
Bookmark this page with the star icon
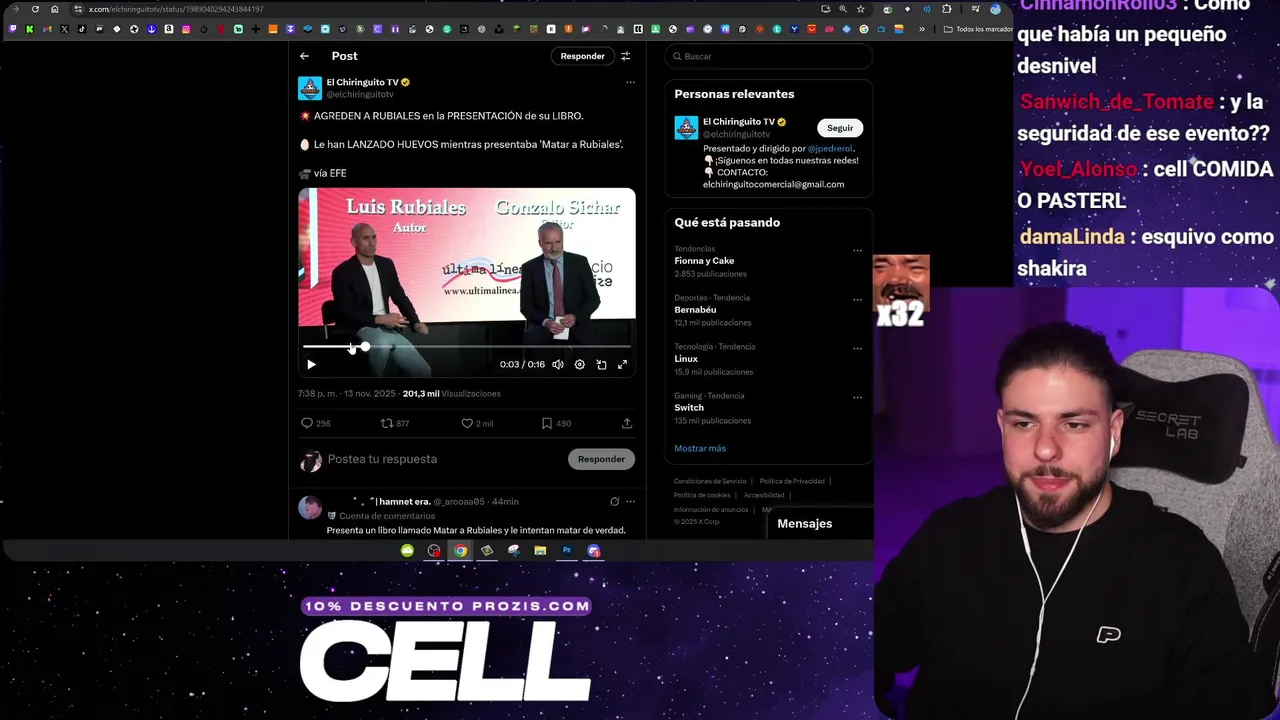pos(860,9)
